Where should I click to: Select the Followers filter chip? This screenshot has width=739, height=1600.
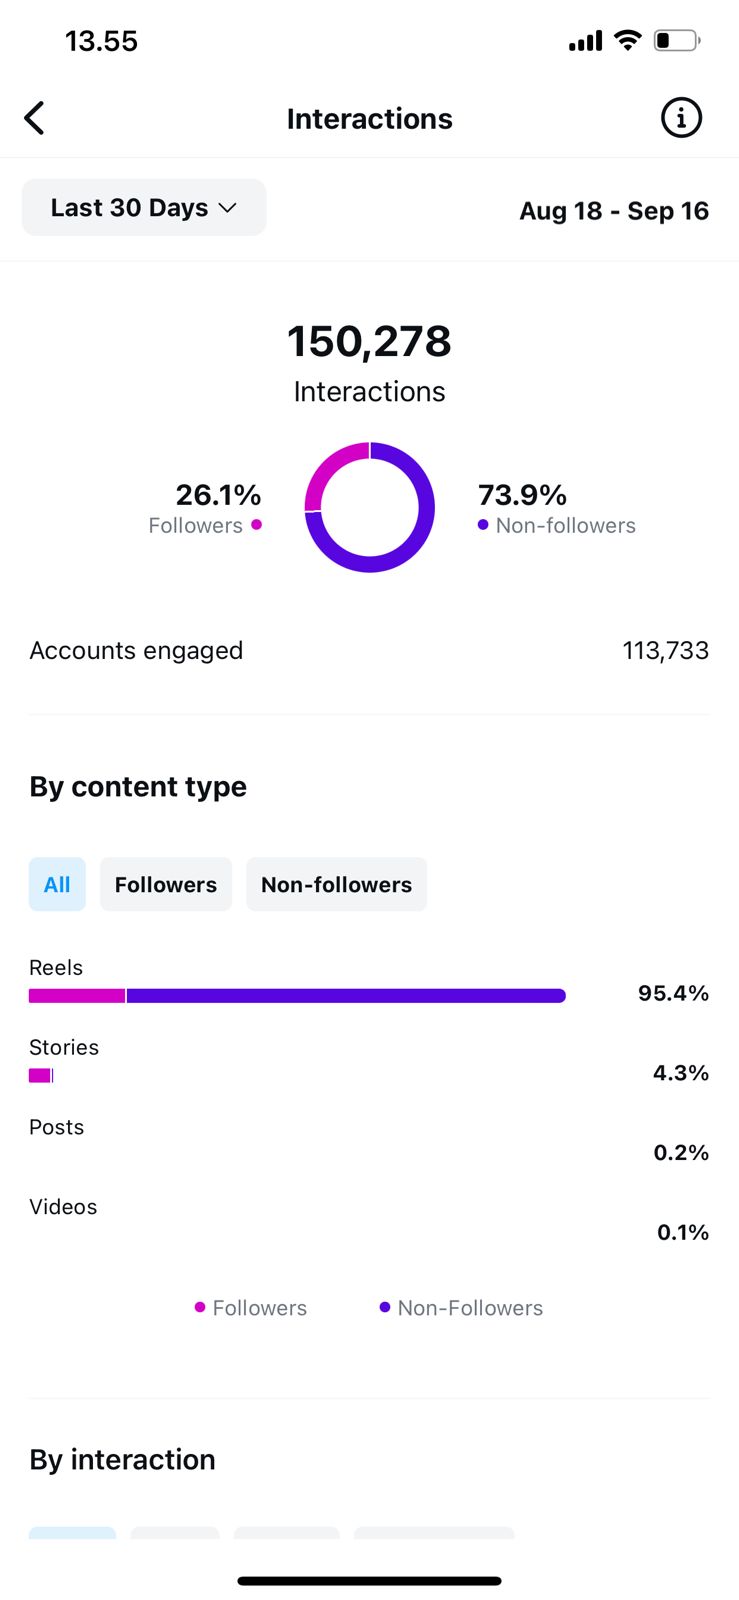pos(166,884)
